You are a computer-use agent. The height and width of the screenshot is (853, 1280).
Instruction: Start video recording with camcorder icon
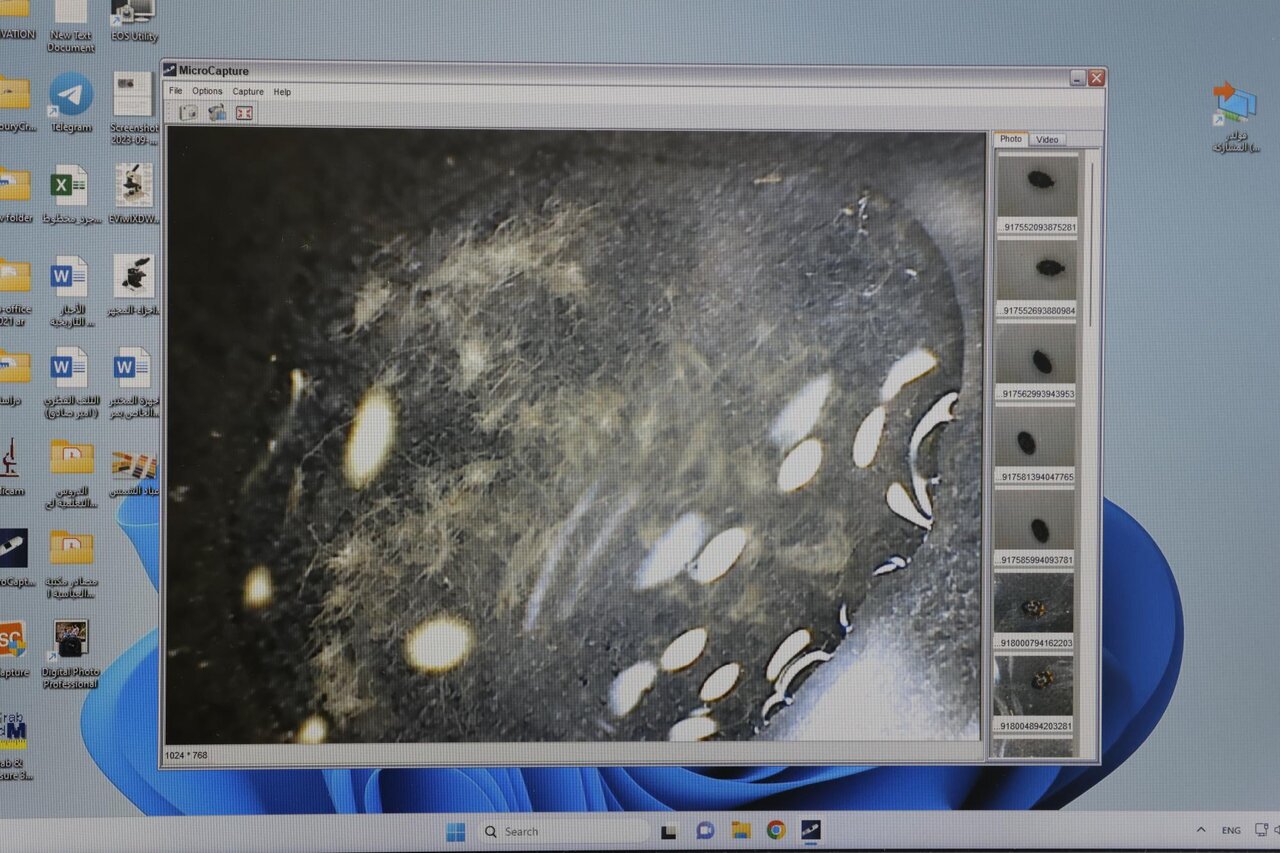pyautogui.click(x=216, y=113)
